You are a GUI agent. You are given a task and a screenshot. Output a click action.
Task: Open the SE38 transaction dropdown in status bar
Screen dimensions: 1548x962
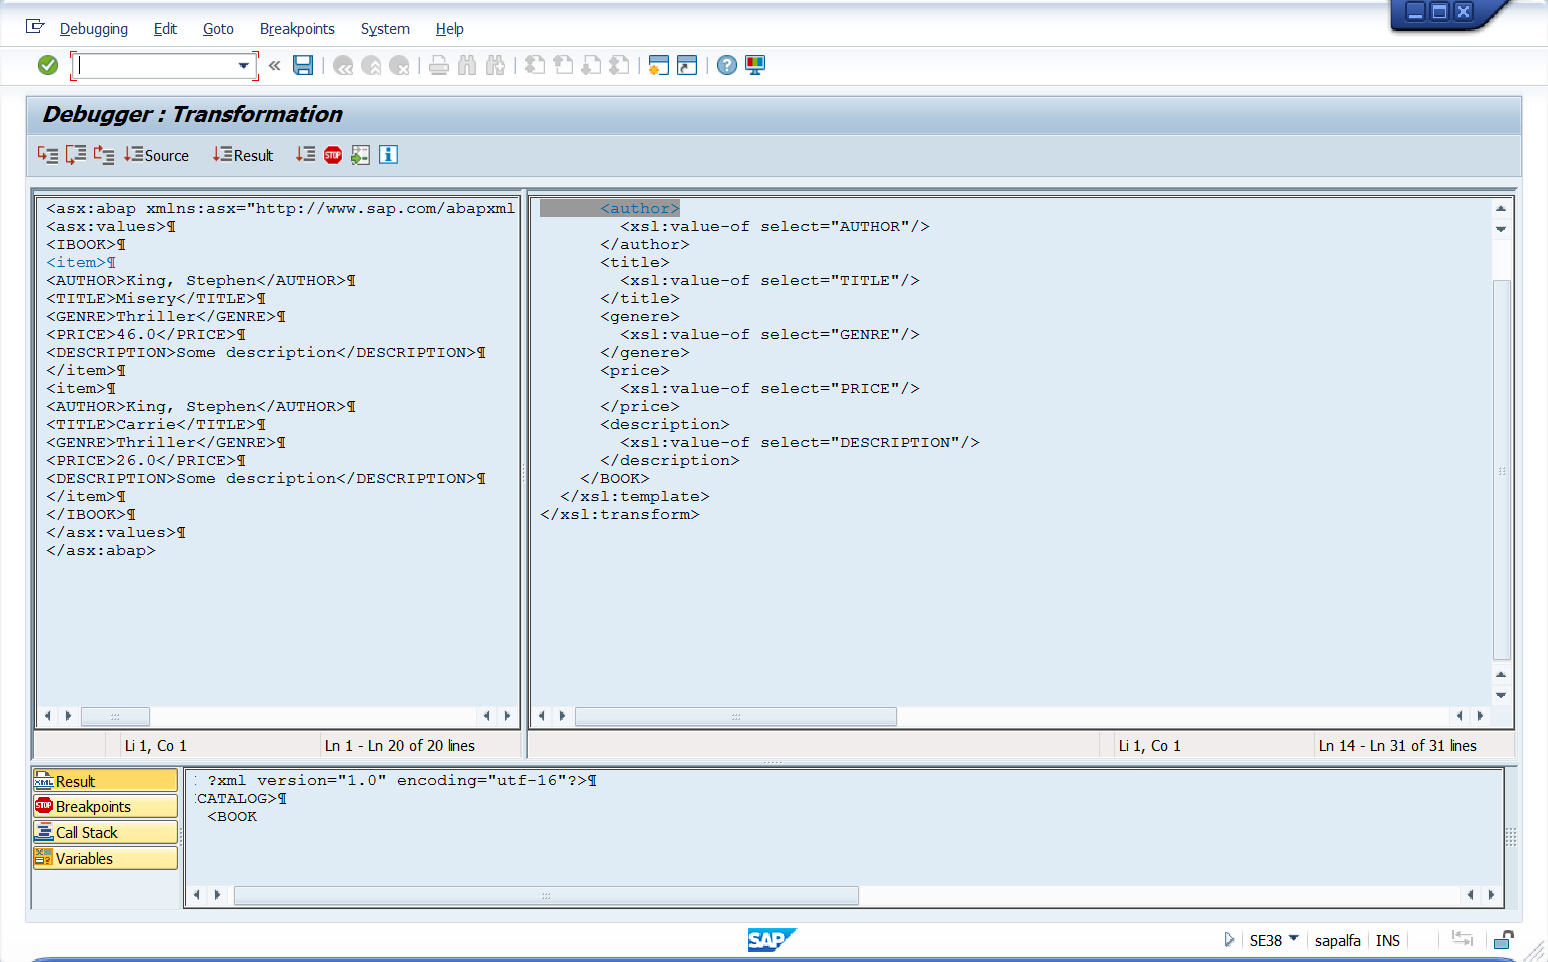pyautogui.click(x=1293, y=939)
